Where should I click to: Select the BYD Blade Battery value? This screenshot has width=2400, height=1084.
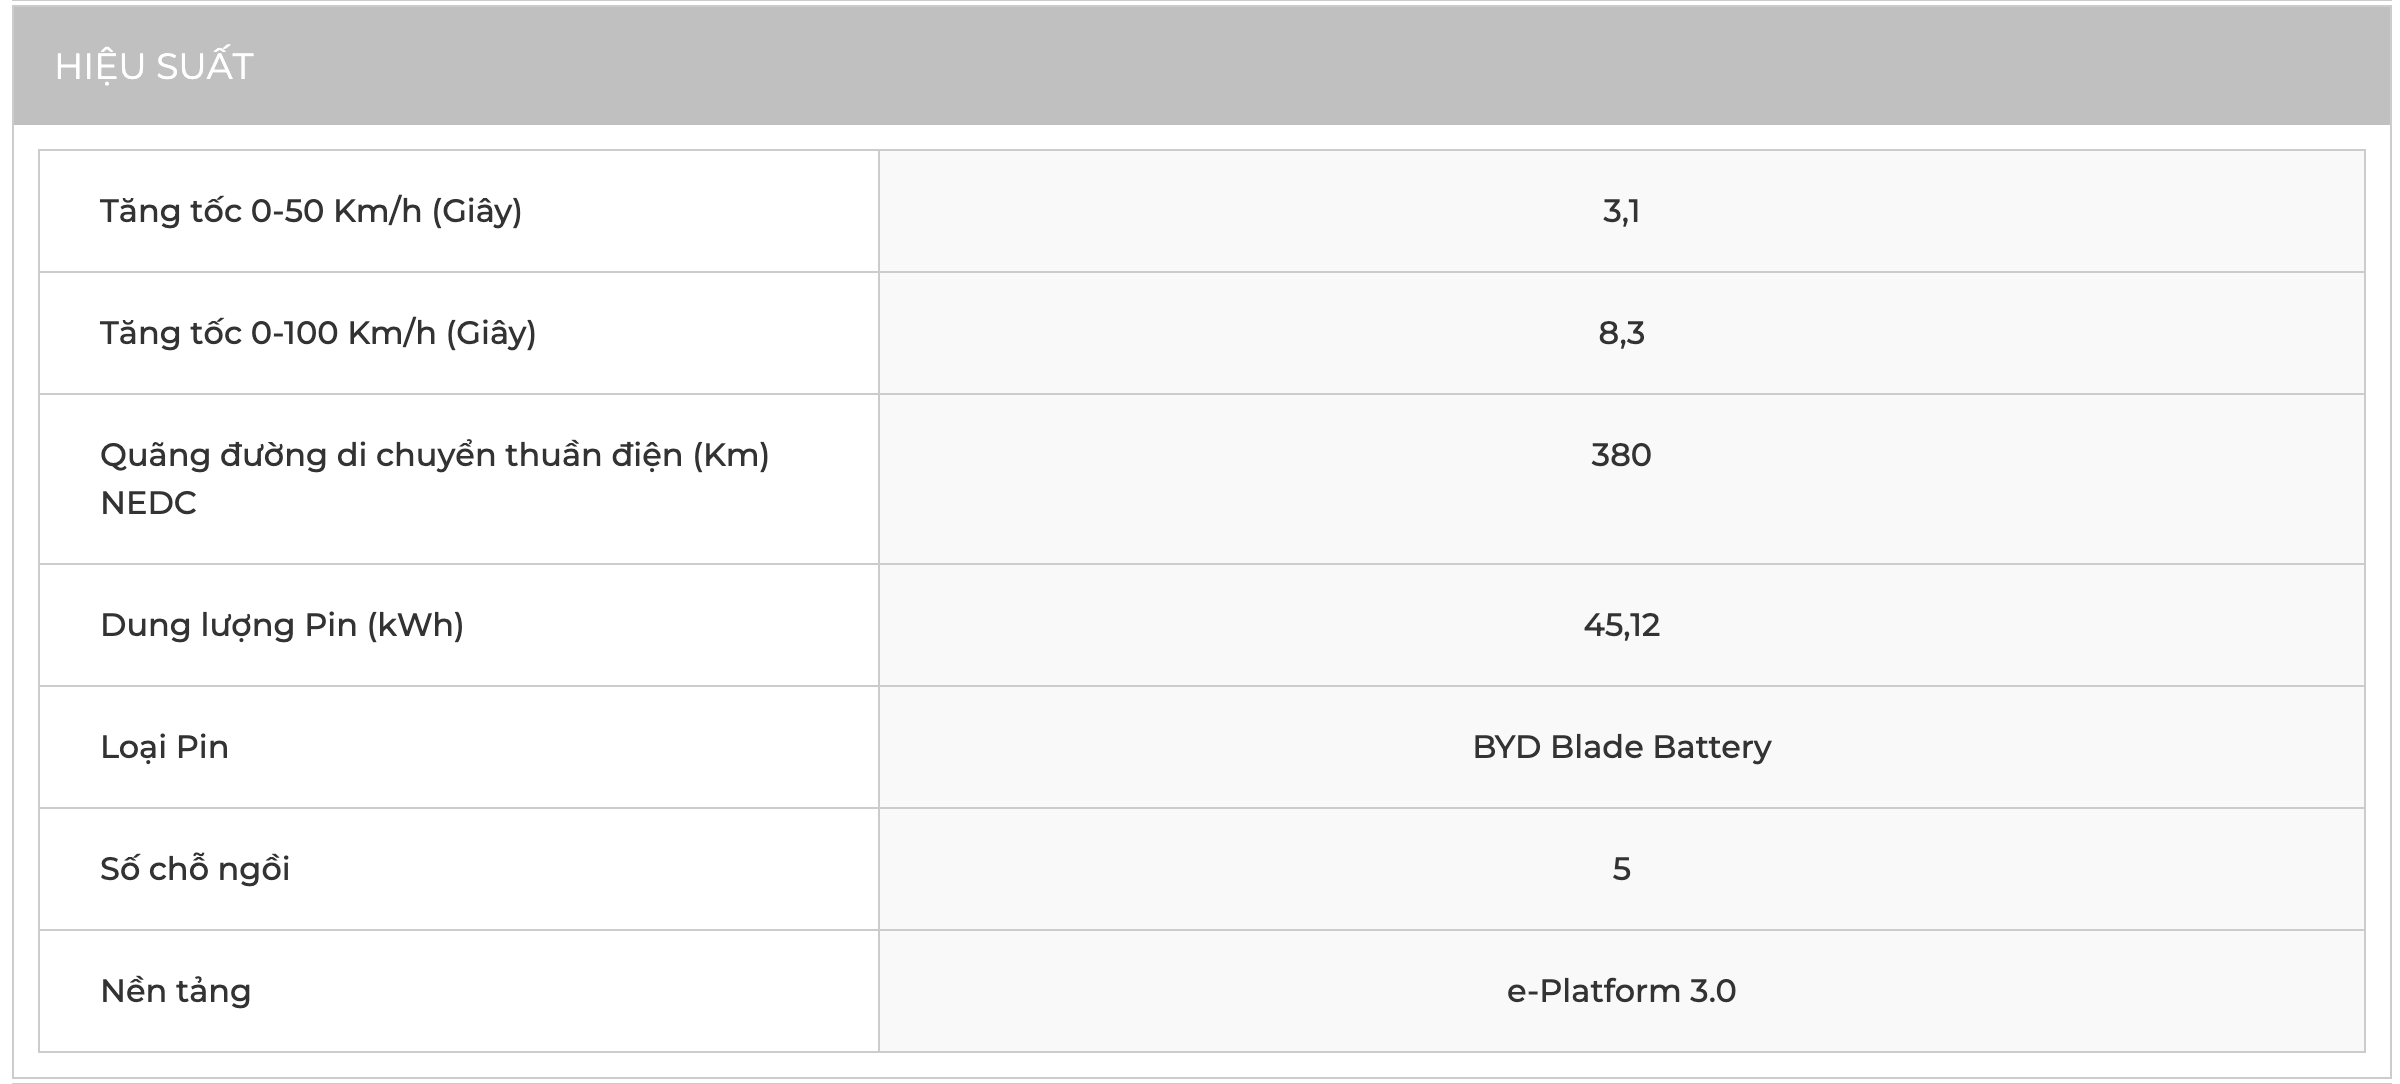1621,747
